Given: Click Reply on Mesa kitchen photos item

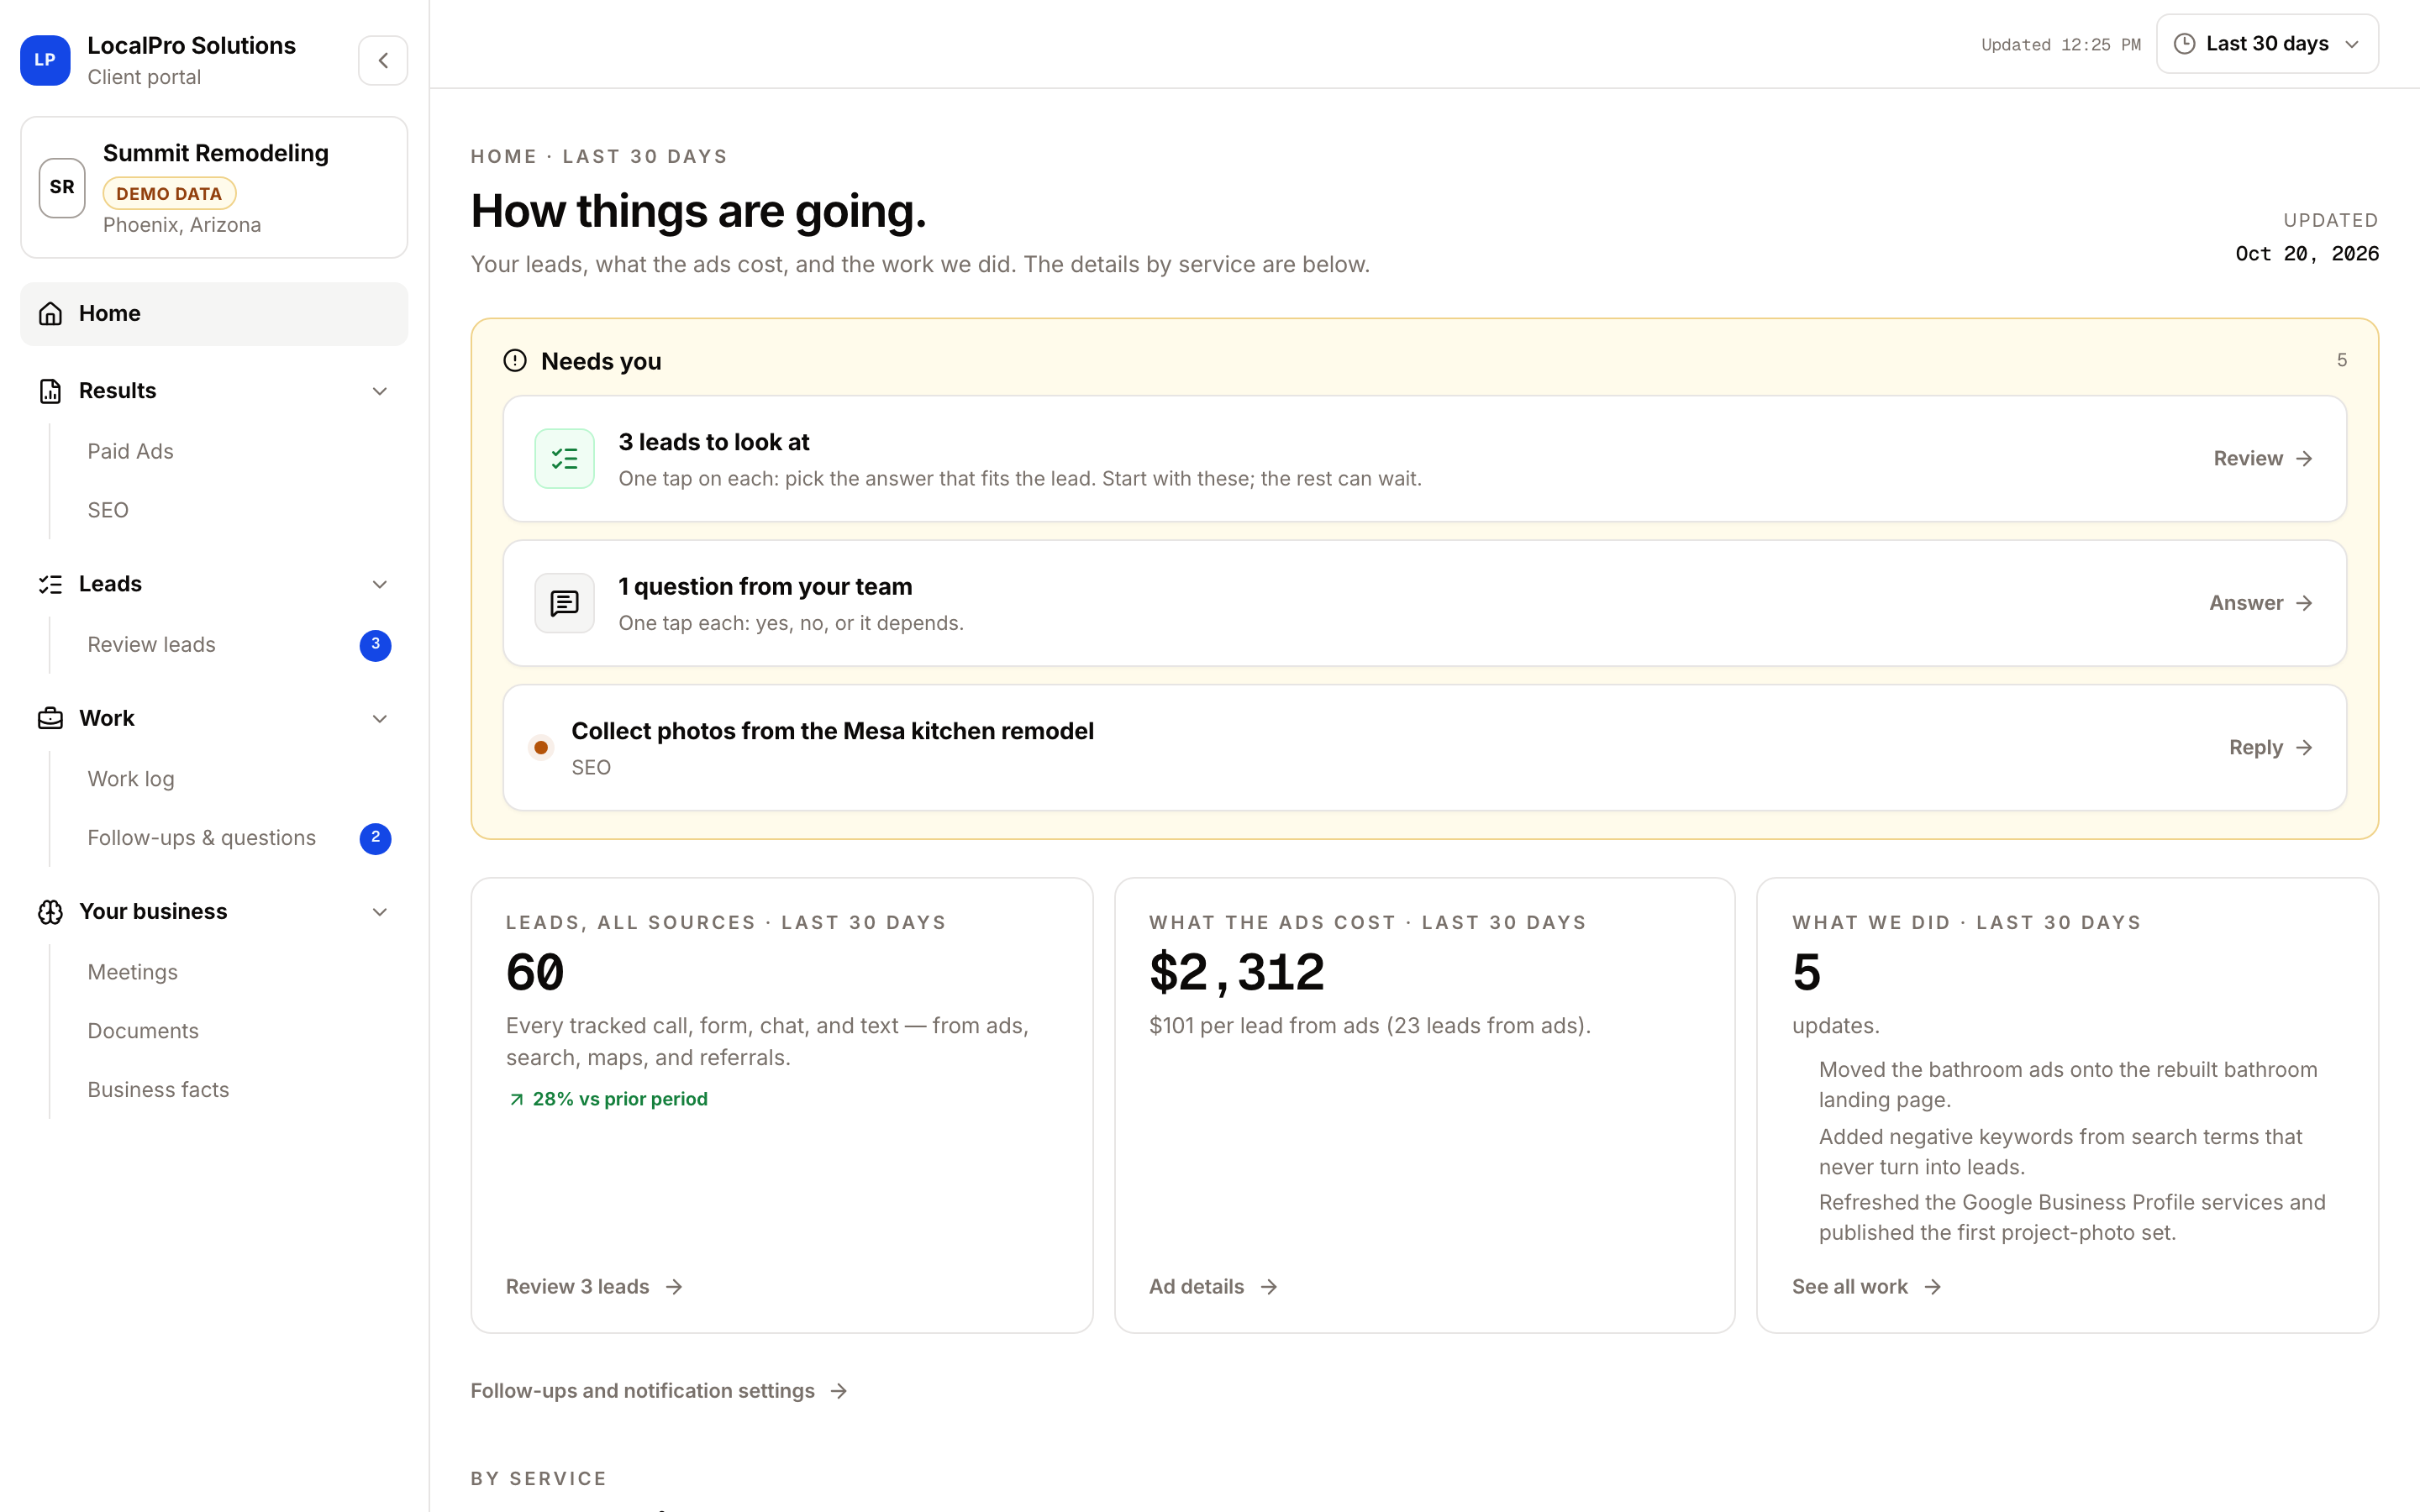Looking at the screenshot, I should (x=2271, y=748).
